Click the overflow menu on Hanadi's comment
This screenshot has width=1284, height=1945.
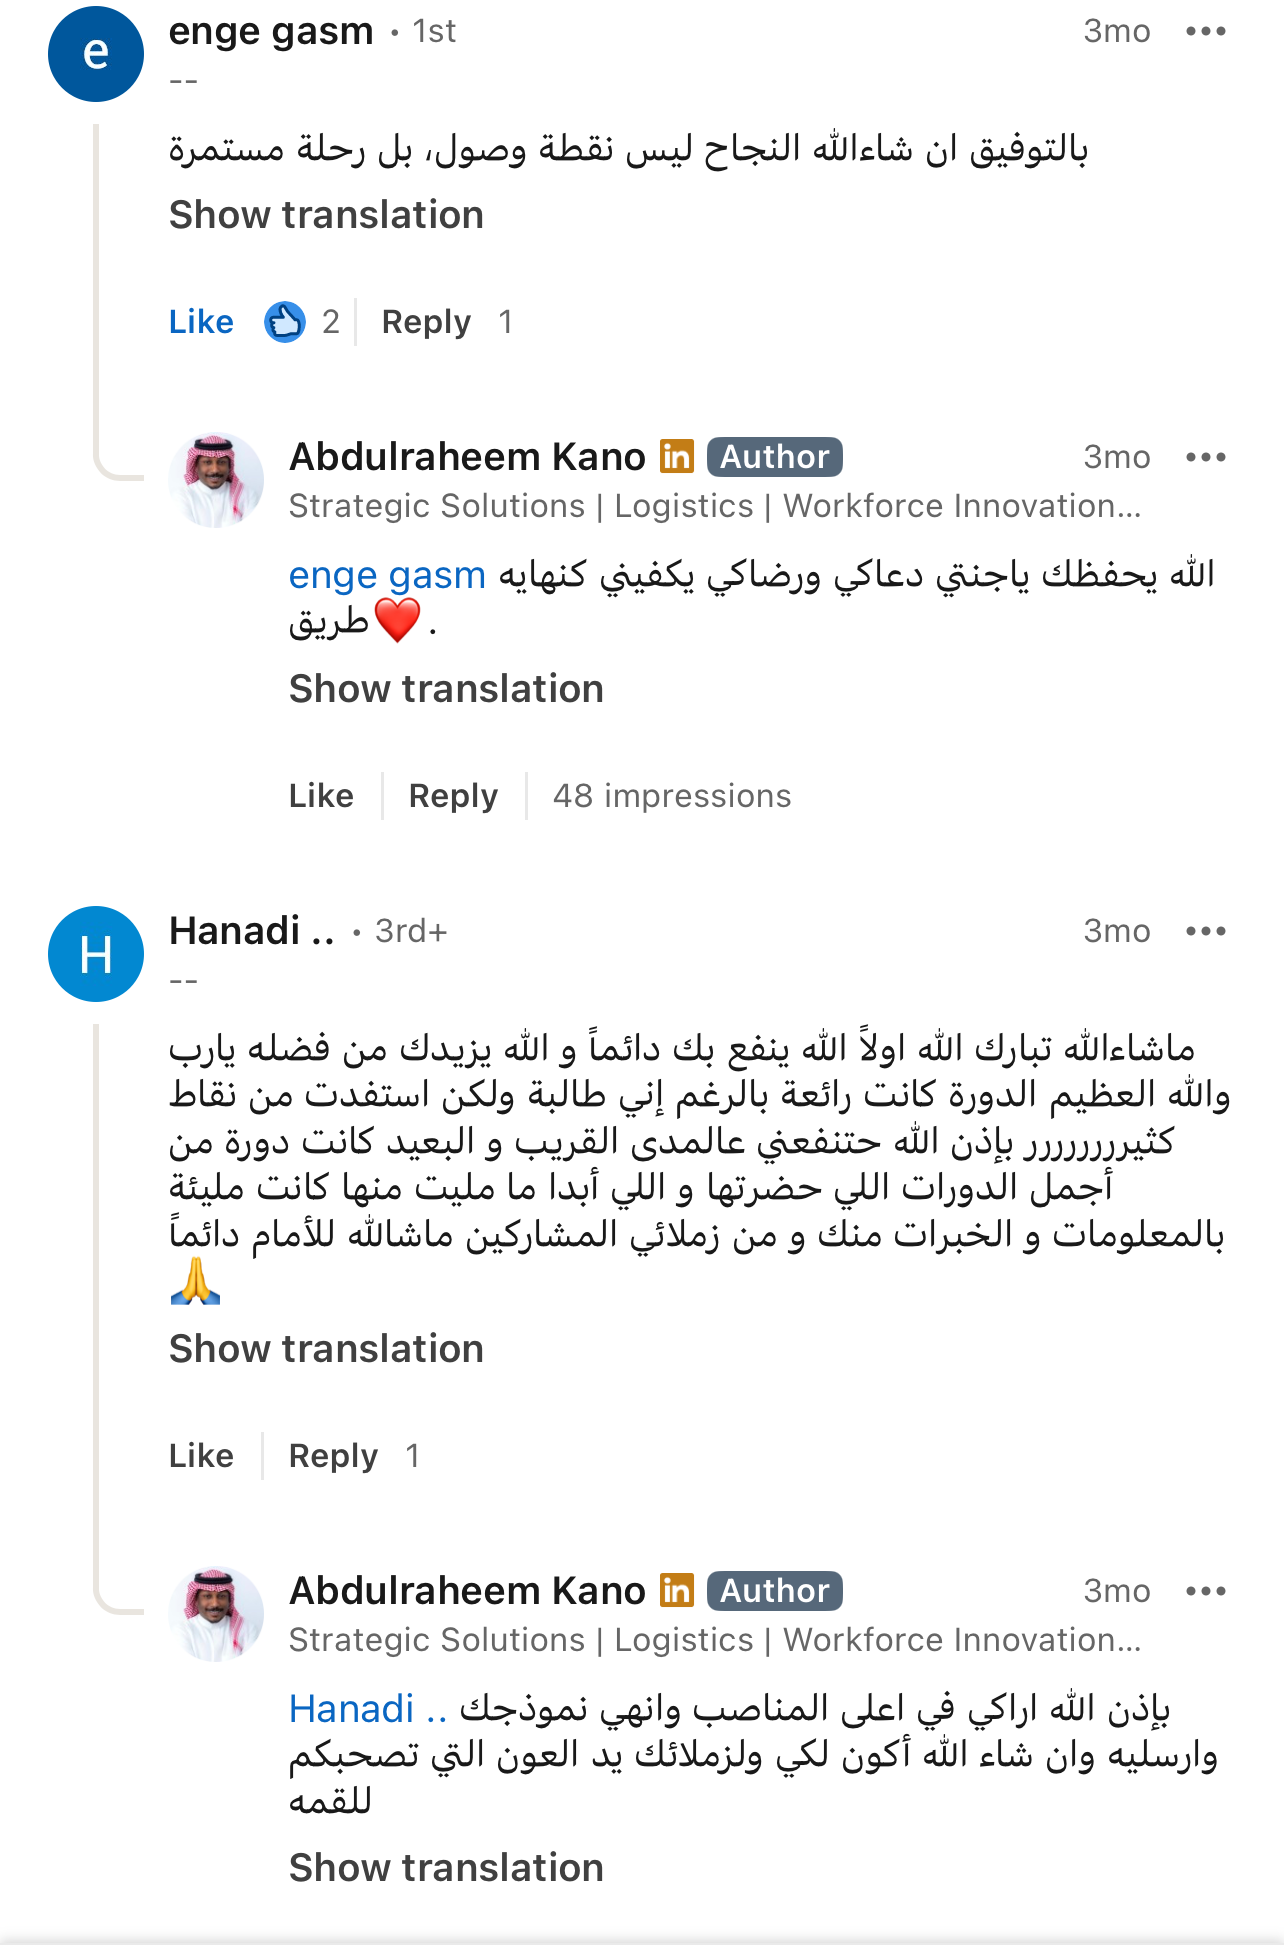1207,930
